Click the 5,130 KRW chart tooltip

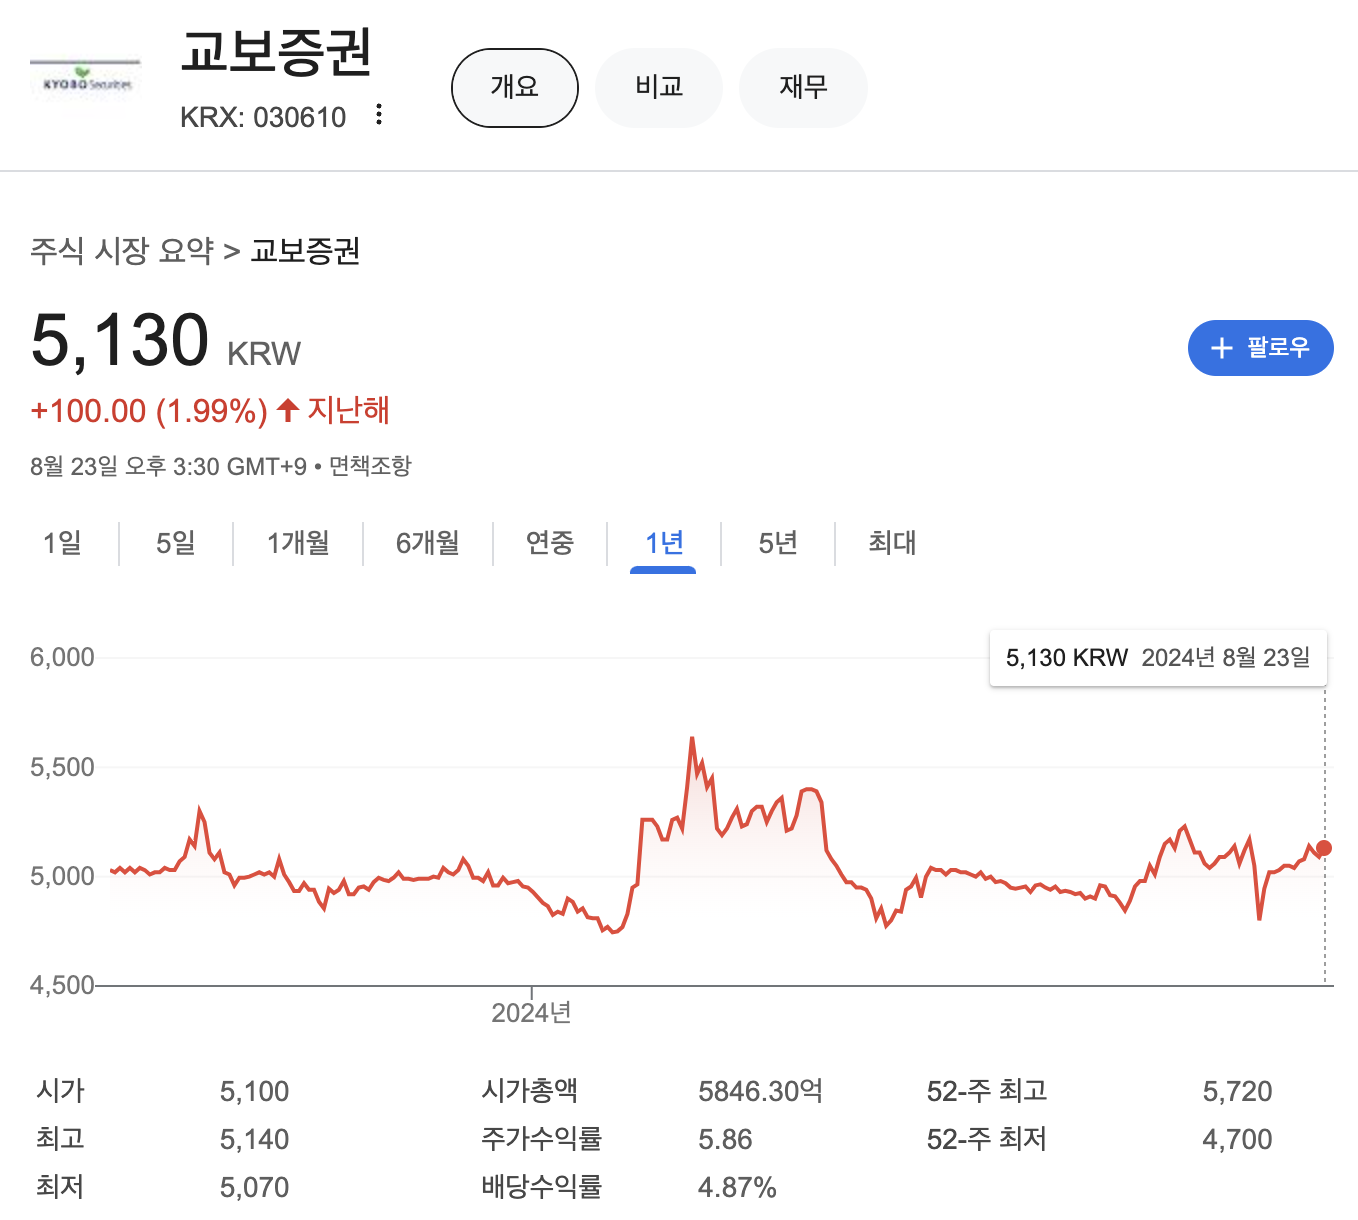pos(1158,658)
